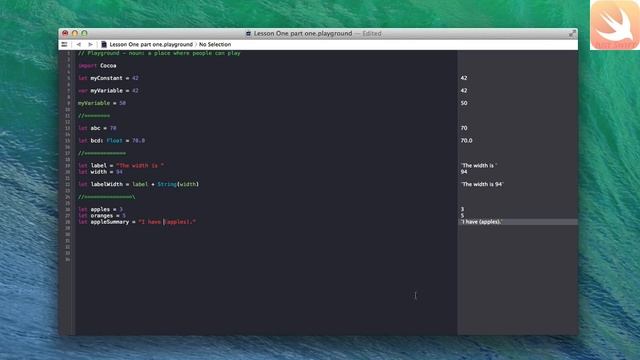Go back with the left arrow
The height and width of the screenshot is (360, 640).
click(78, 44)
